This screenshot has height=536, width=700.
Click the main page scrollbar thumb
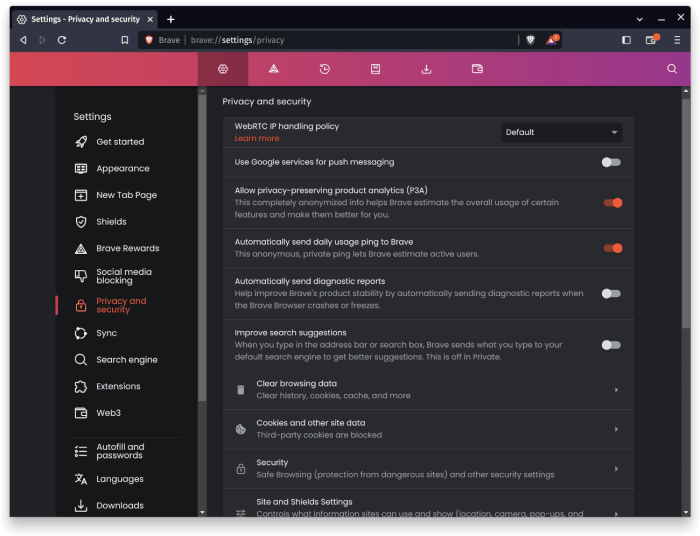686,214
